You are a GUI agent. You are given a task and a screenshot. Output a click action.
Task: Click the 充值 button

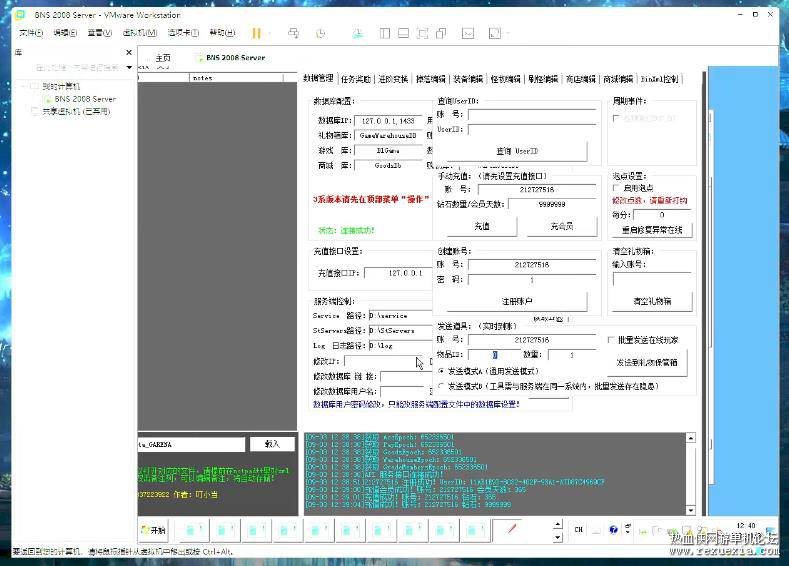pyautogui.click(x=482, y=226)
